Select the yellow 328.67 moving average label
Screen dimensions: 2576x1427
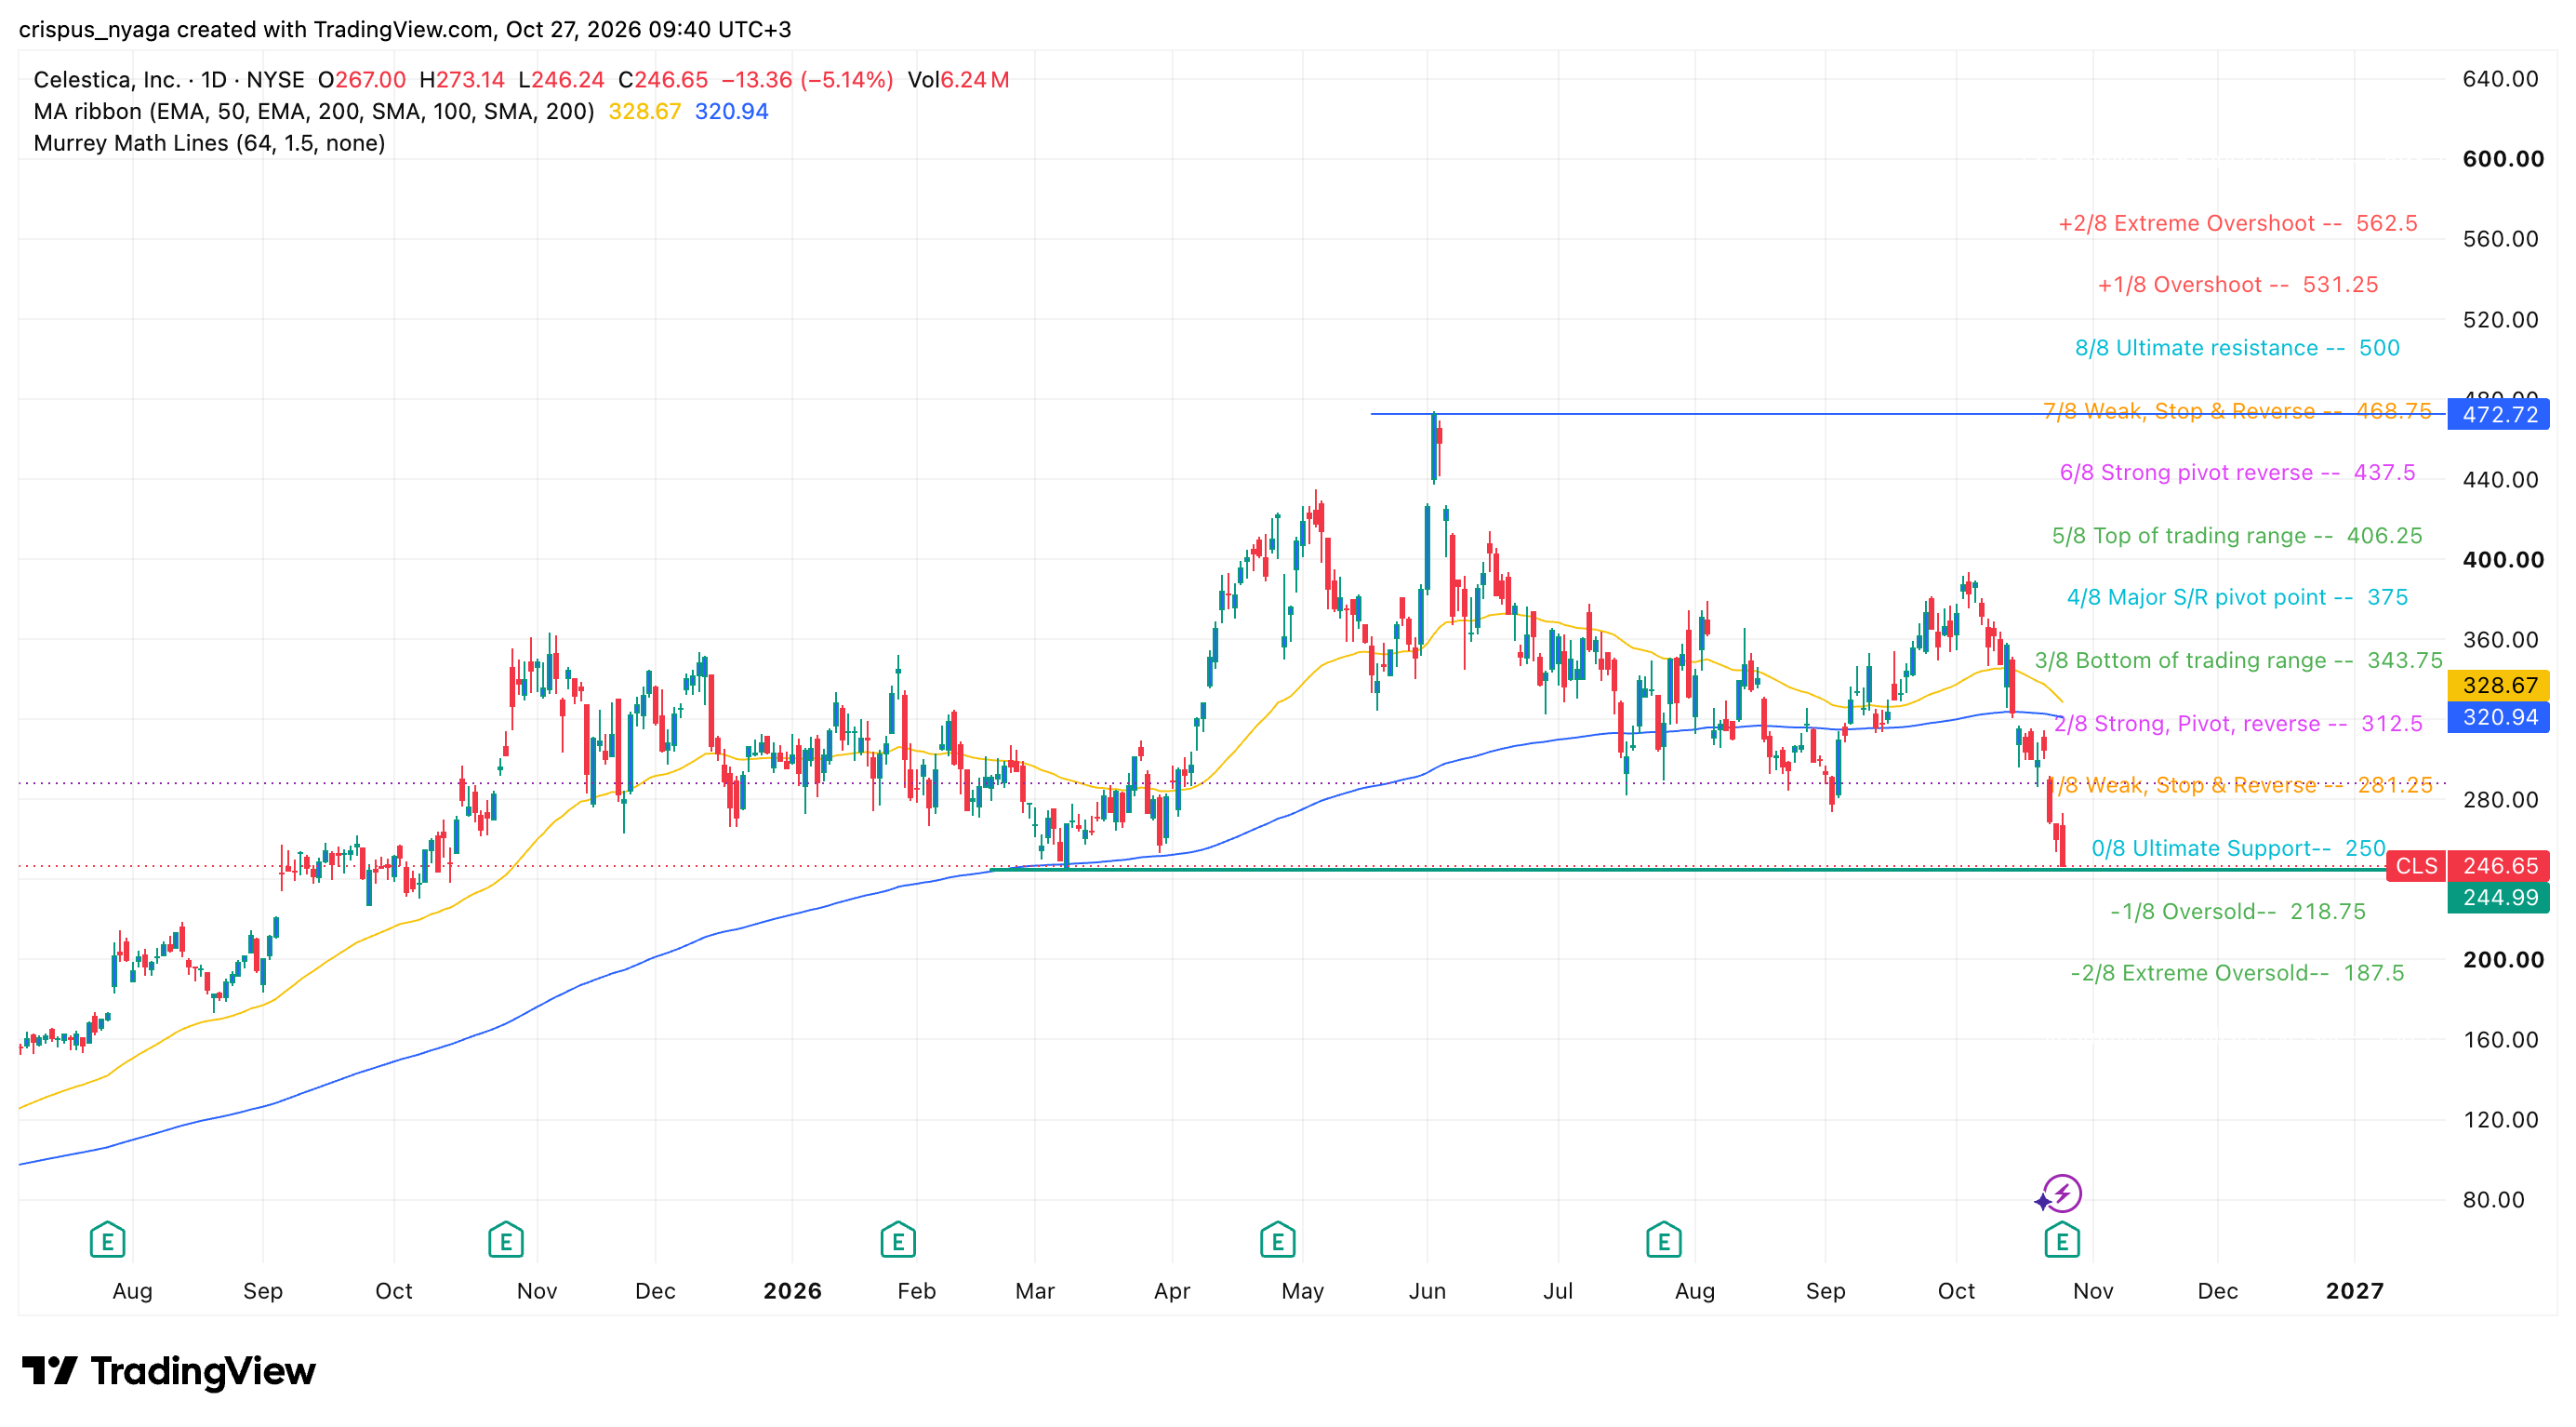[2499, 685]
